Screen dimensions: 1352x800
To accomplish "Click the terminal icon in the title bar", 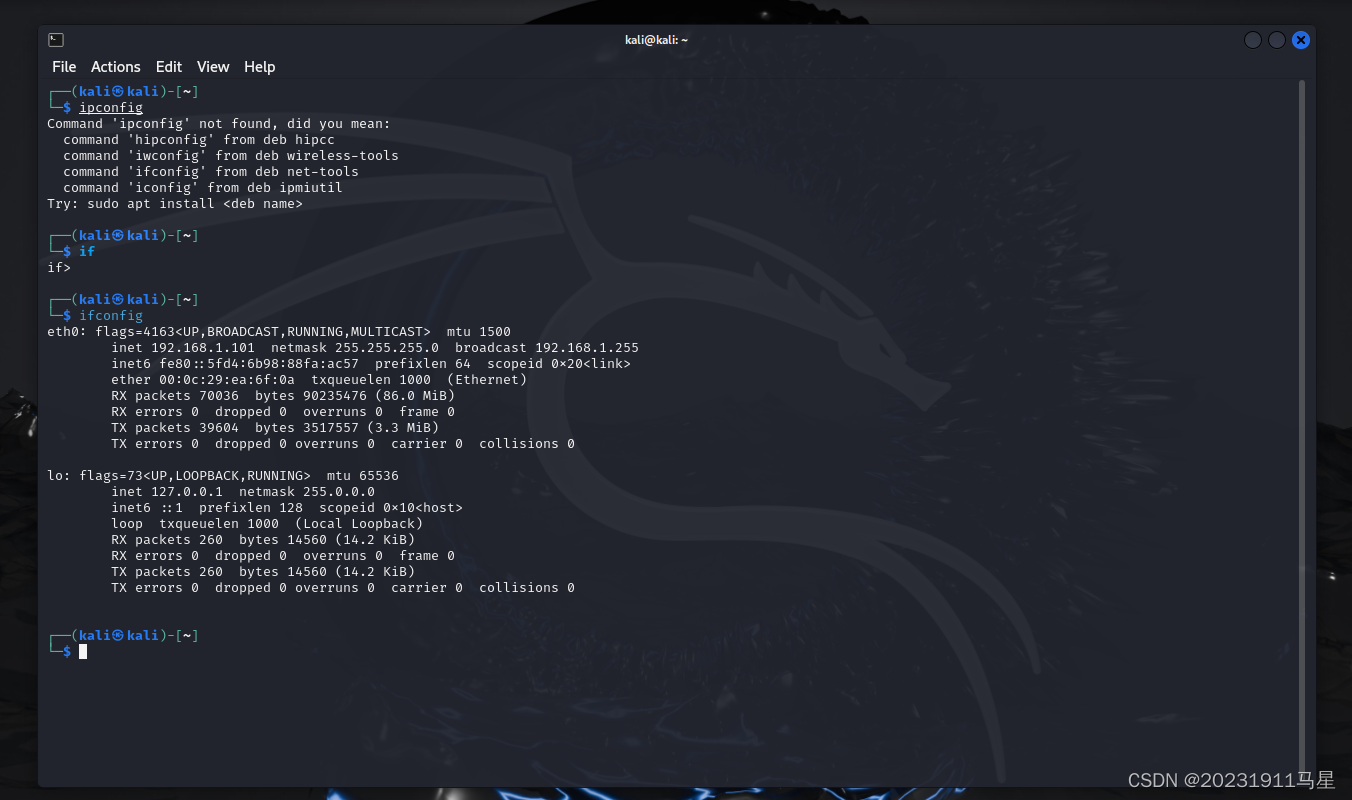I will [56, 40].
